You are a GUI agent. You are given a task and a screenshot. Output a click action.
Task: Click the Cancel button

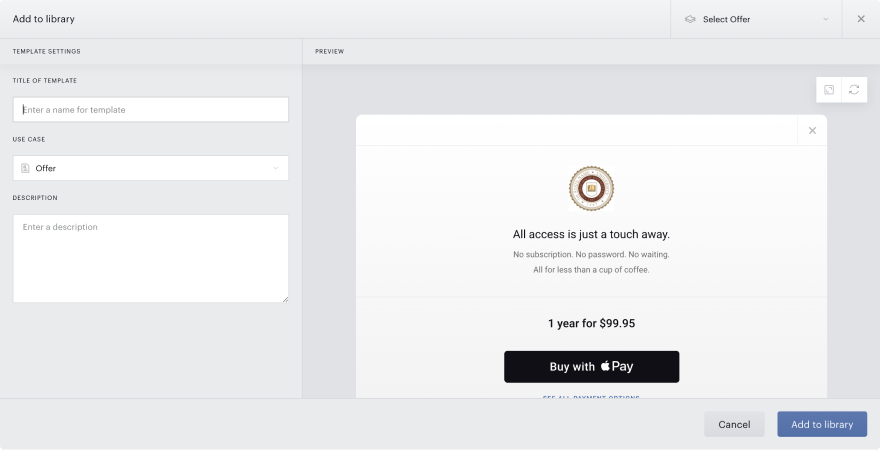[734, 424]
